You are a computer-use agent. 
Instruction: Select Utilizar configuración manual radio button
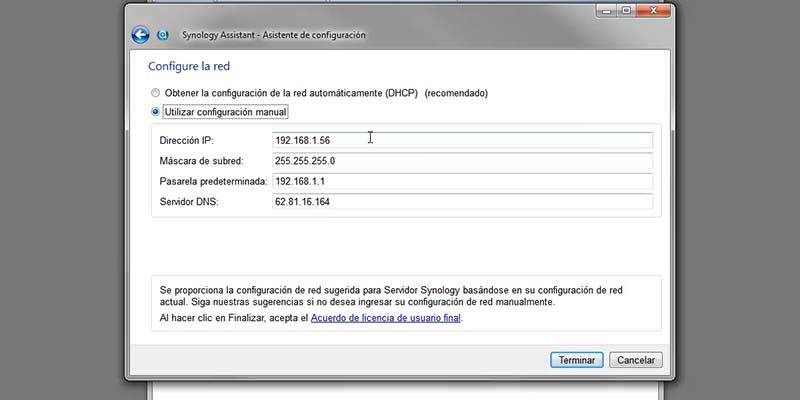tap(155, 112)
